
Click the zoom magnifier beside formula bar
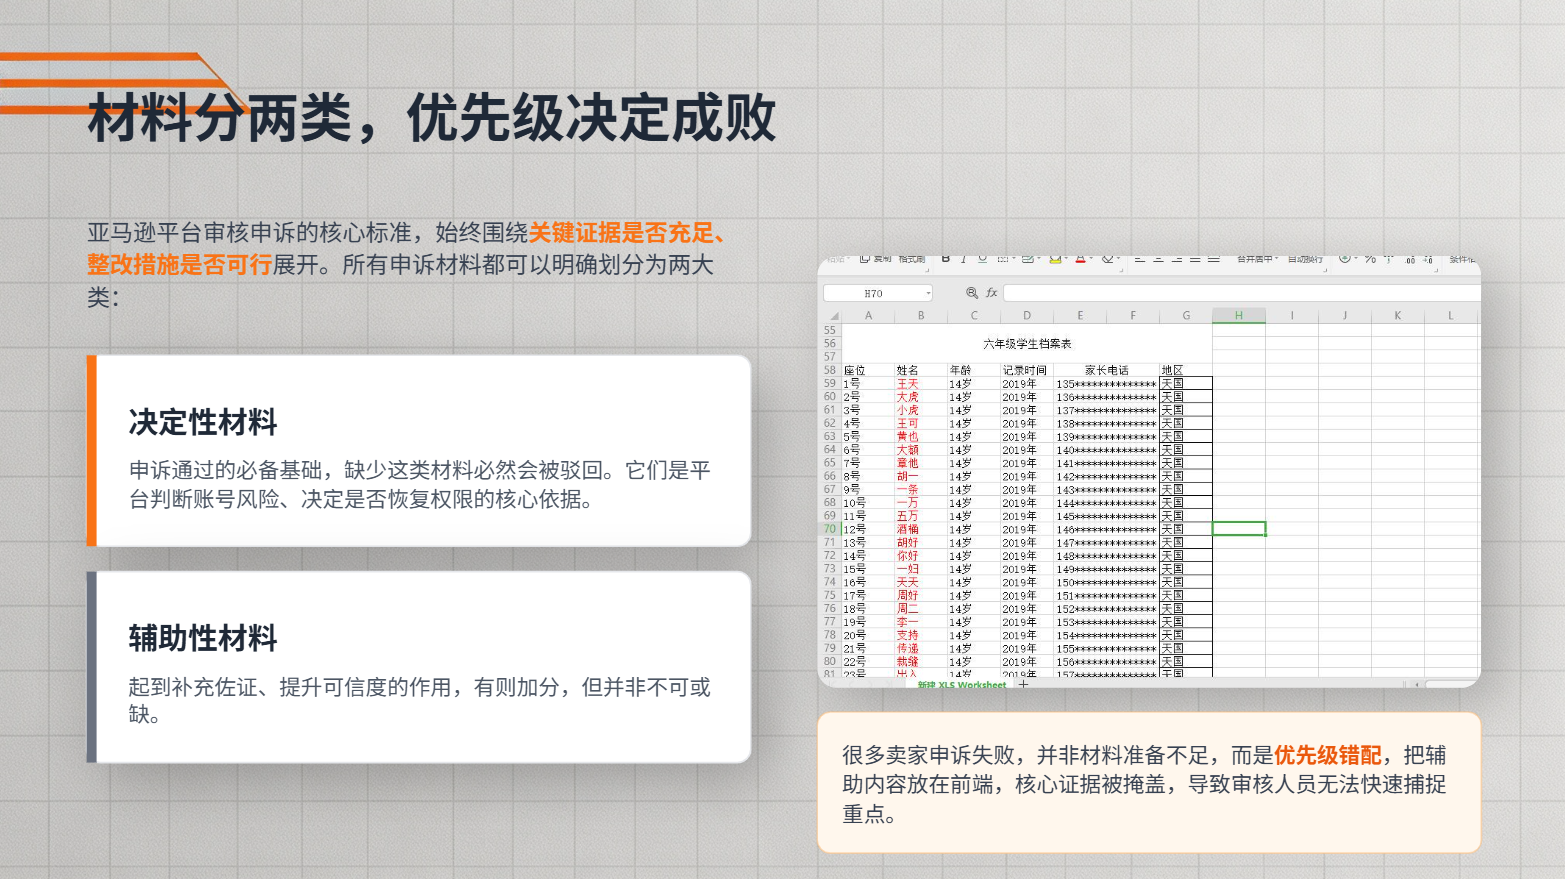coord(972,293)
